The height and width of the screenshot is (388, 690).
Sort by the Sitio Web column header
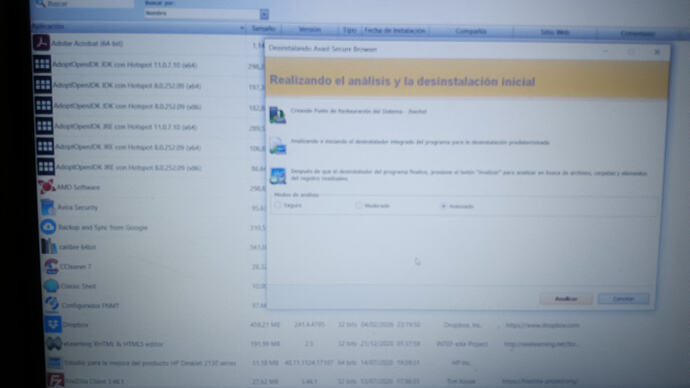(555, 32)
